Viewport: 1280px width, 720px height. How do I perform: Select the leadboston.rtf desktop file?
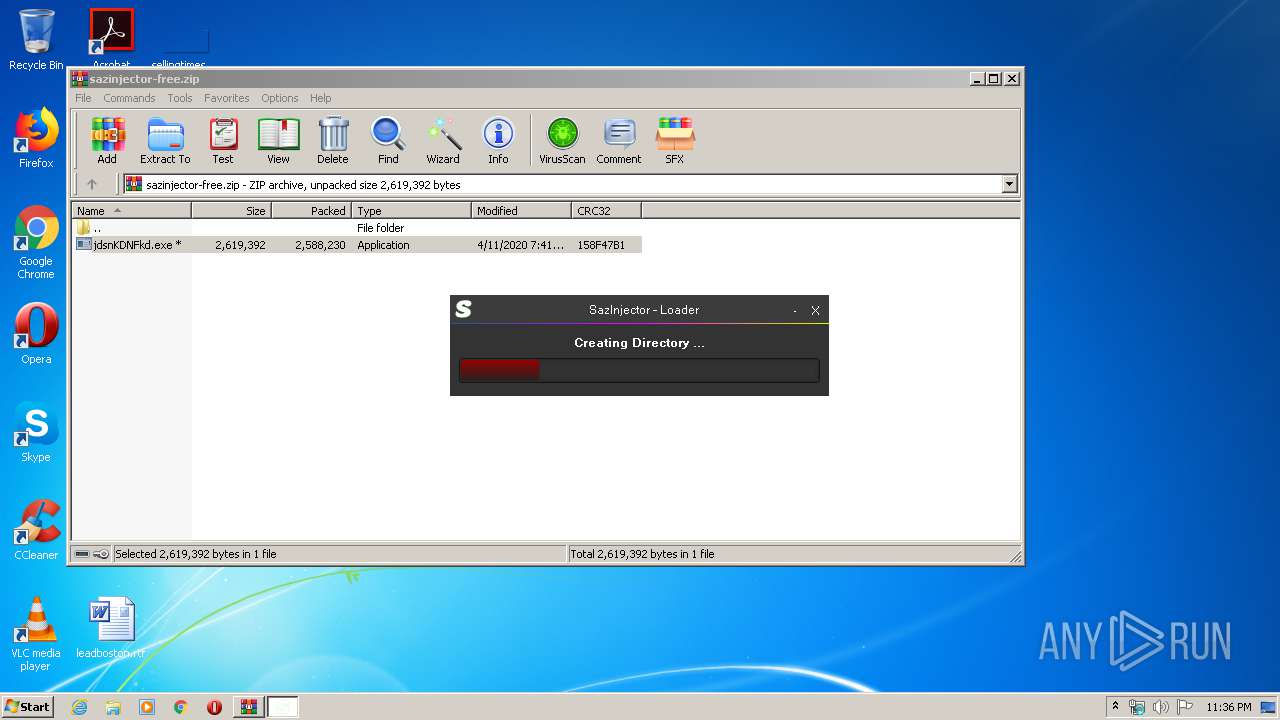tap(111, 628)
